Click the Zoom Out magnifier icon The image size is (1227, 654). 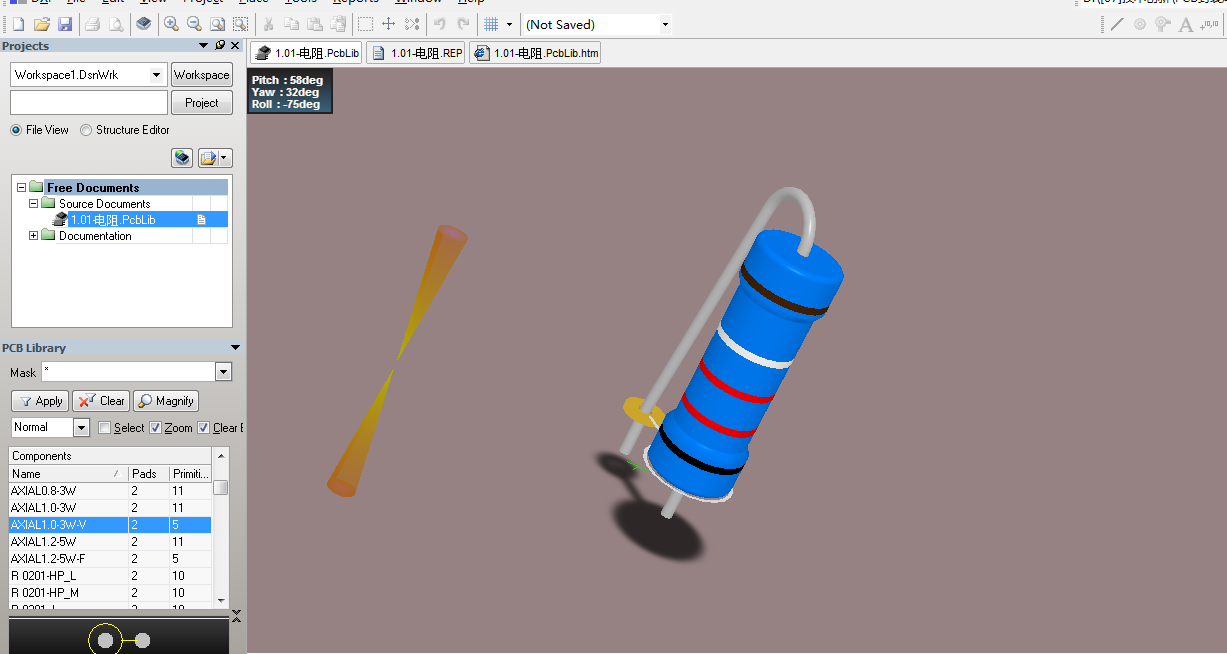click(x=194, y=24)
